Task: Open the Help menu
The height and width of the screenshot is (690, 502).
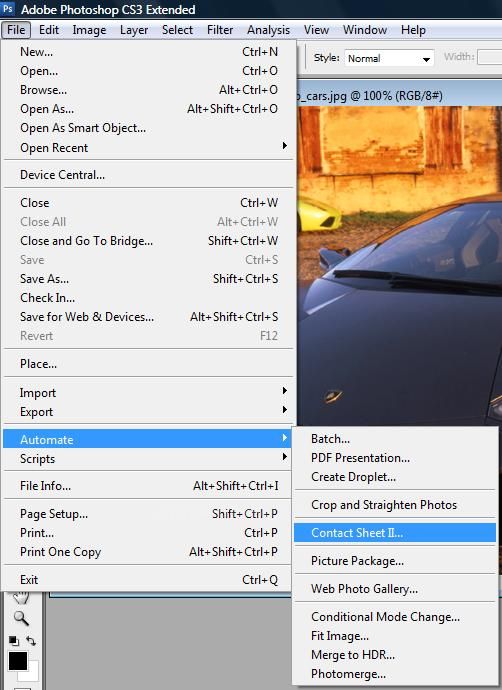Action: click(413, 30)
